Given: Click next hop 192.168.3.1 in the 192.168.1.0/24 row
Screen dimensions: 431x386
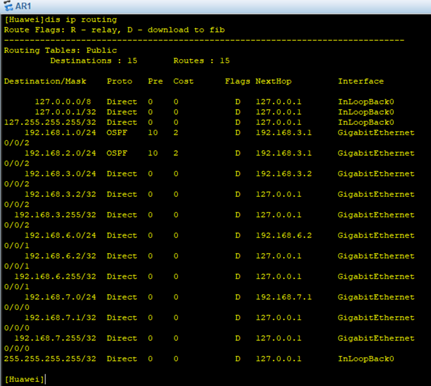Looking at the screenshot, I should (x=284, y=133).
